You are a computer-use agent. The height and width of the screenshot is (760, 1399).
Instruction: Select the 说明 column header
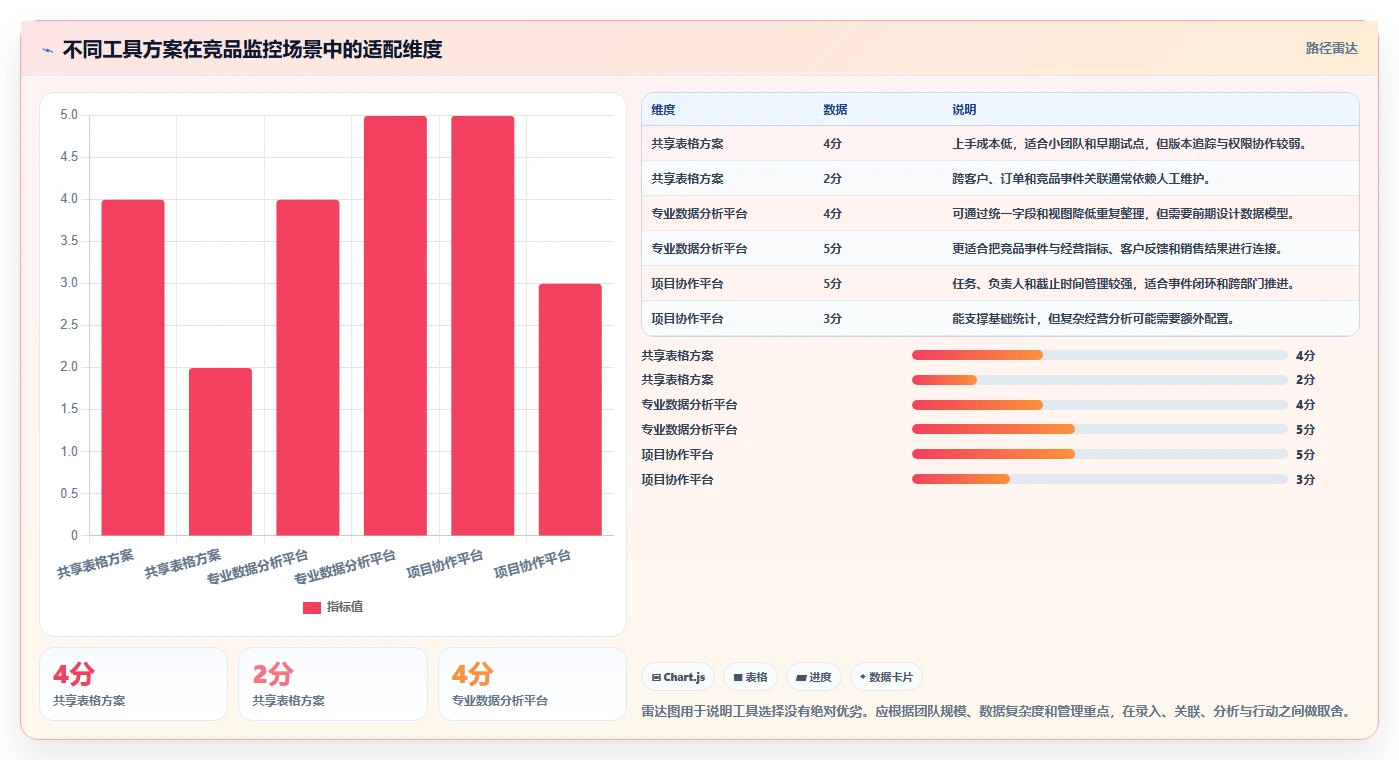click(x=964, y=110)
